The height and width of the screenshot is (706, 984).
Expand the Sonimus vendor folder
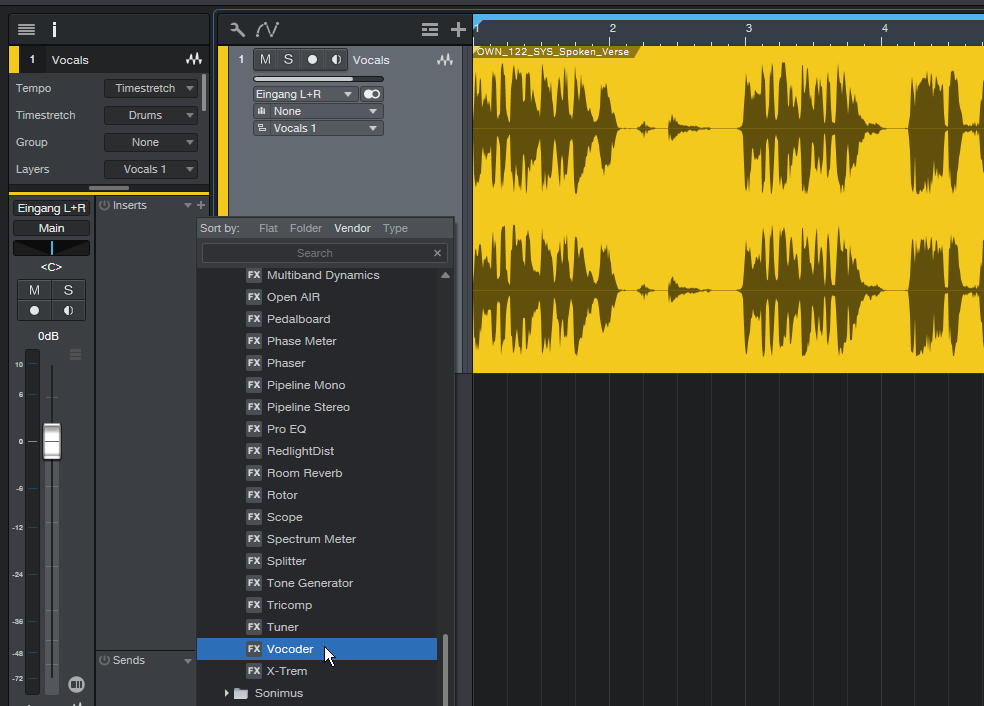(x=227, y=693)
